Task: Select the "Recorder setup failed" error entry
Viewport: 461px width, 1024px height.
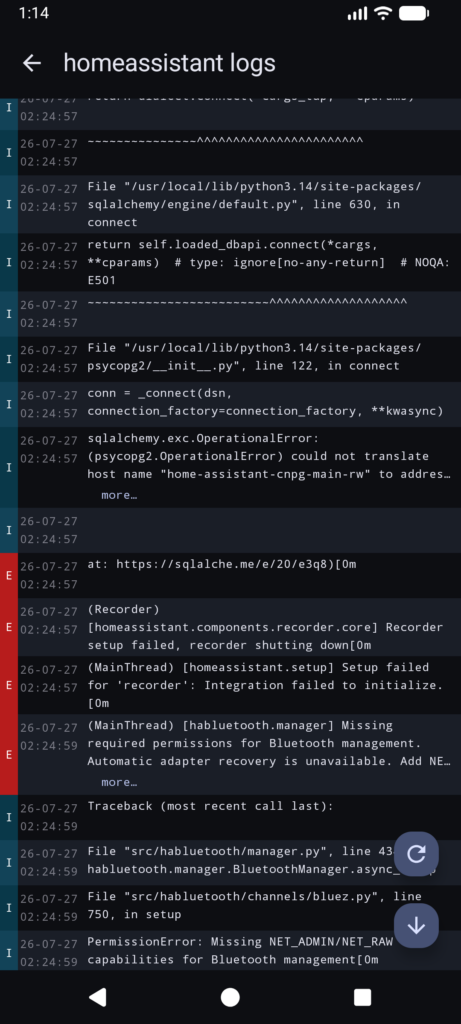Action: (x=230, y=627)
